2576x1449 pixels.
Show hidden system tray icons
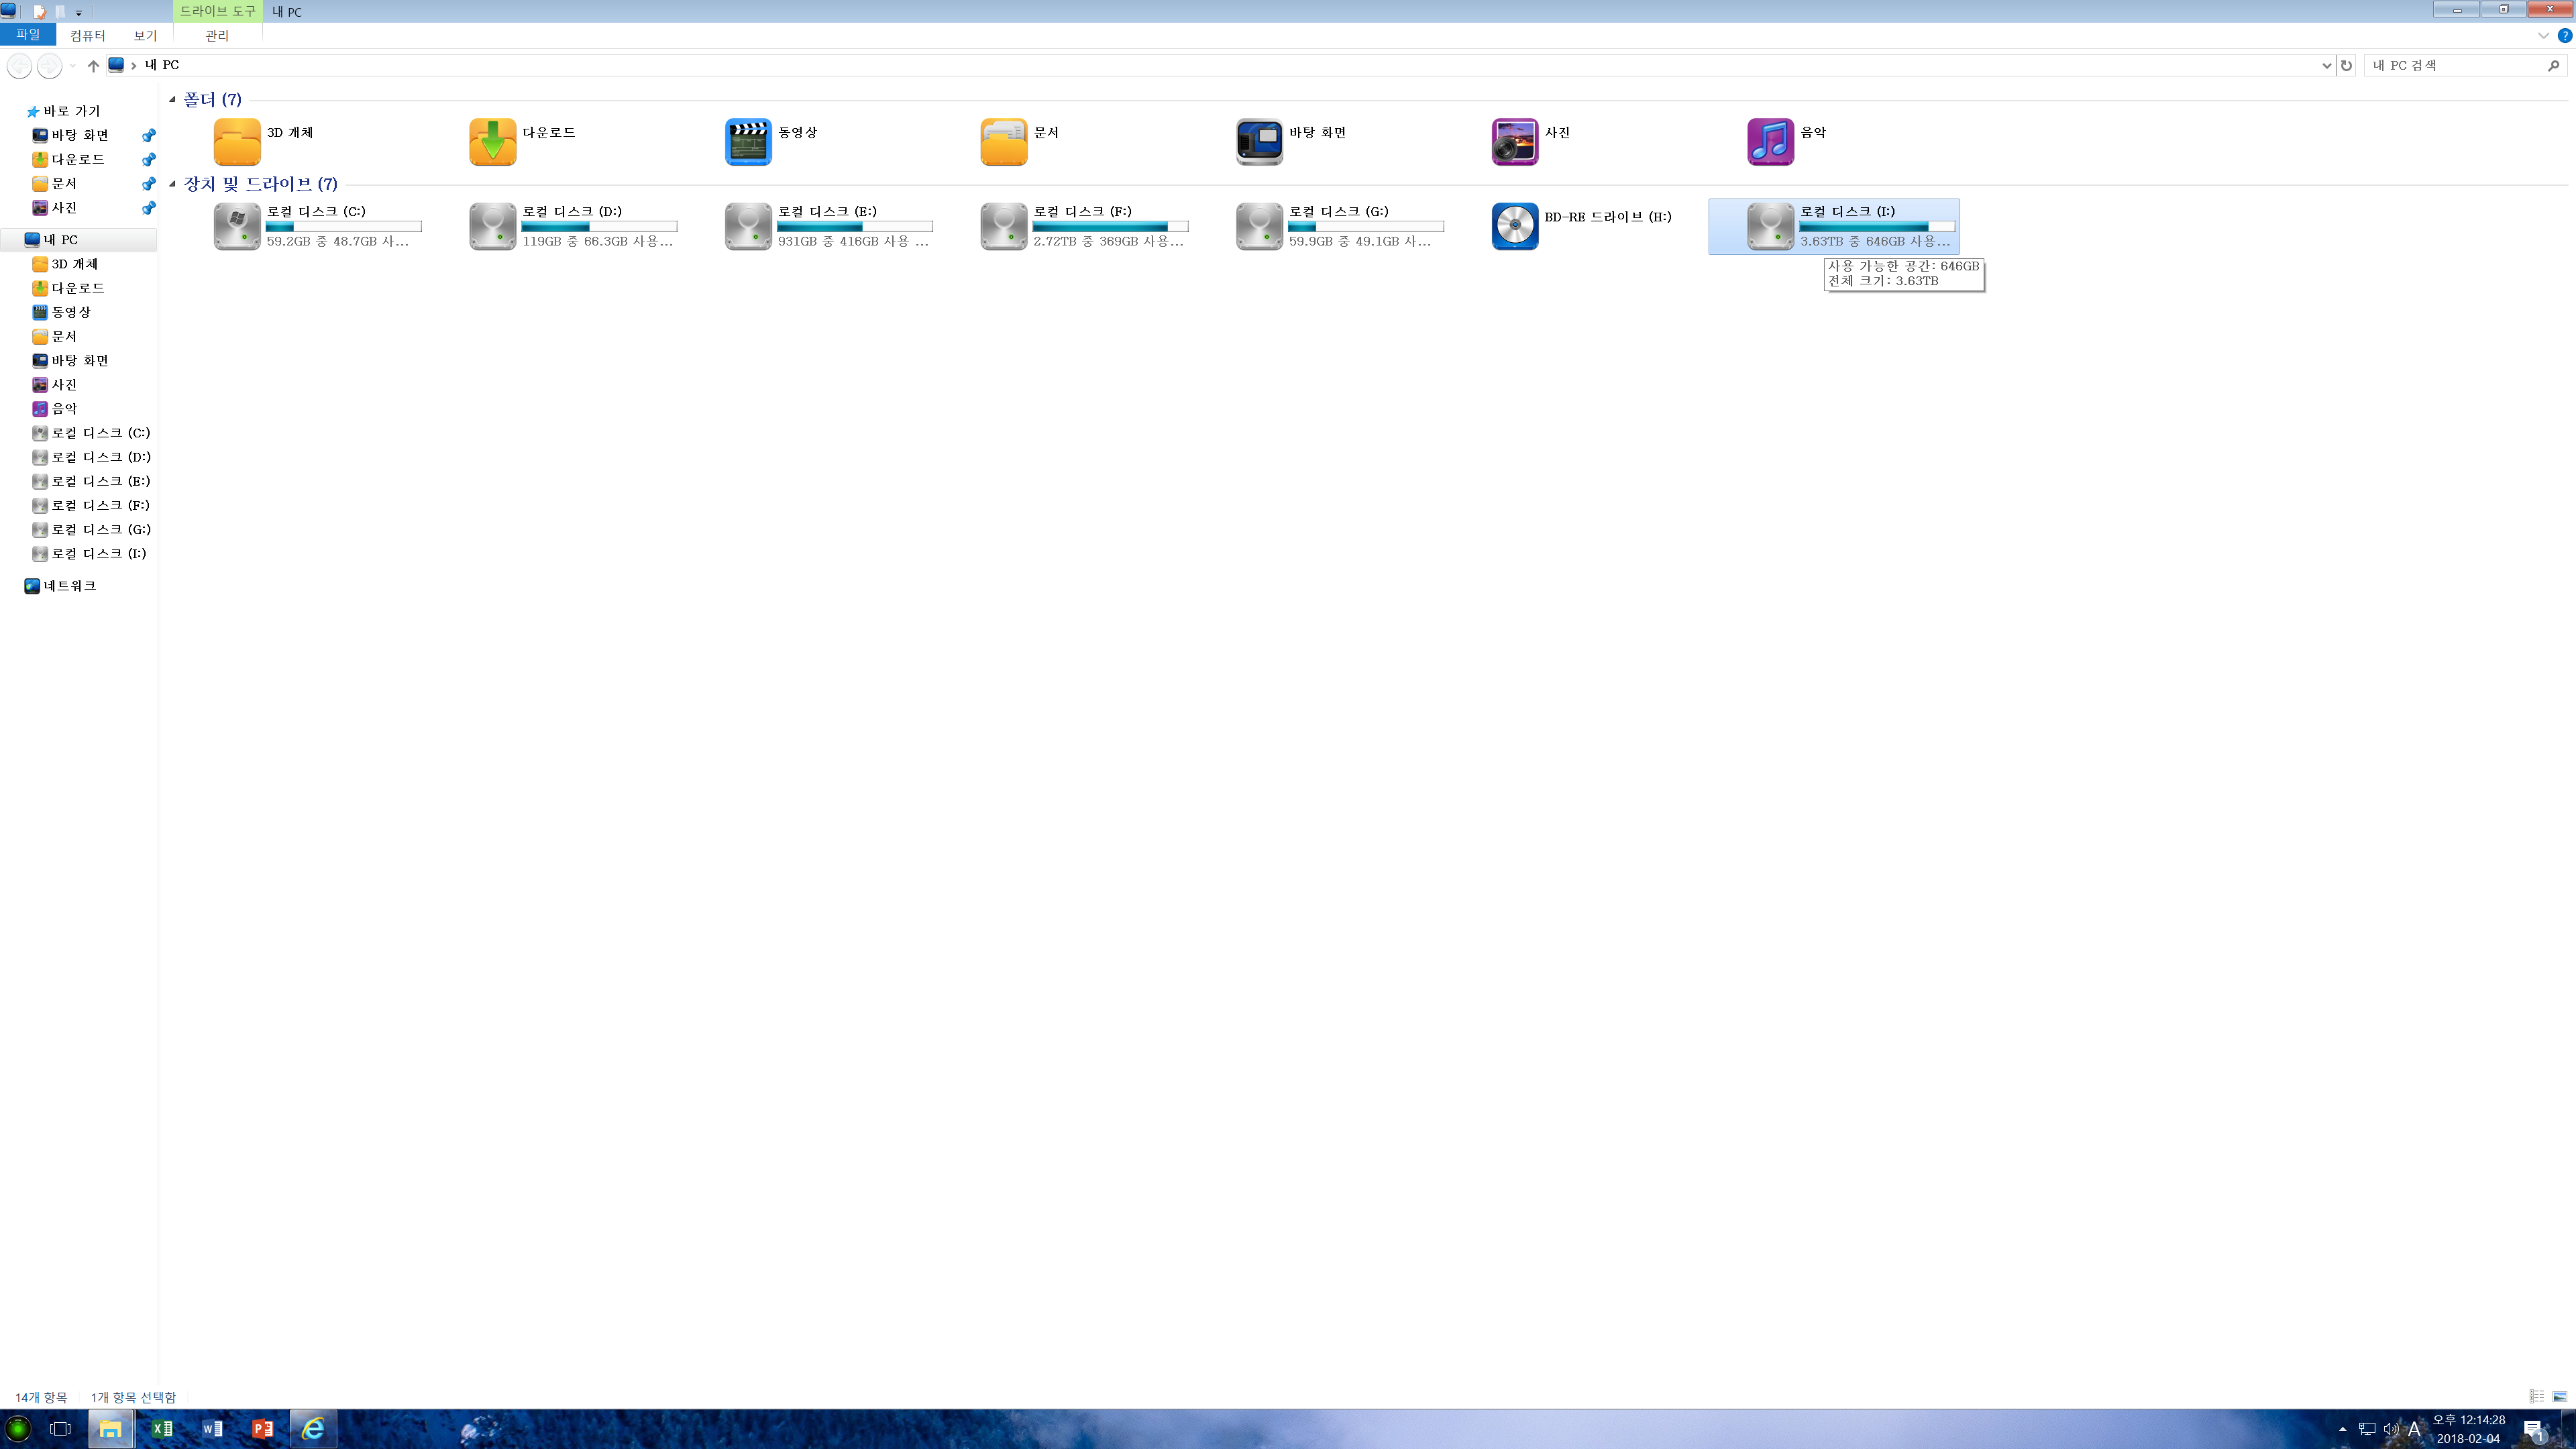pyautogui.click(x=2342, y=1429)
